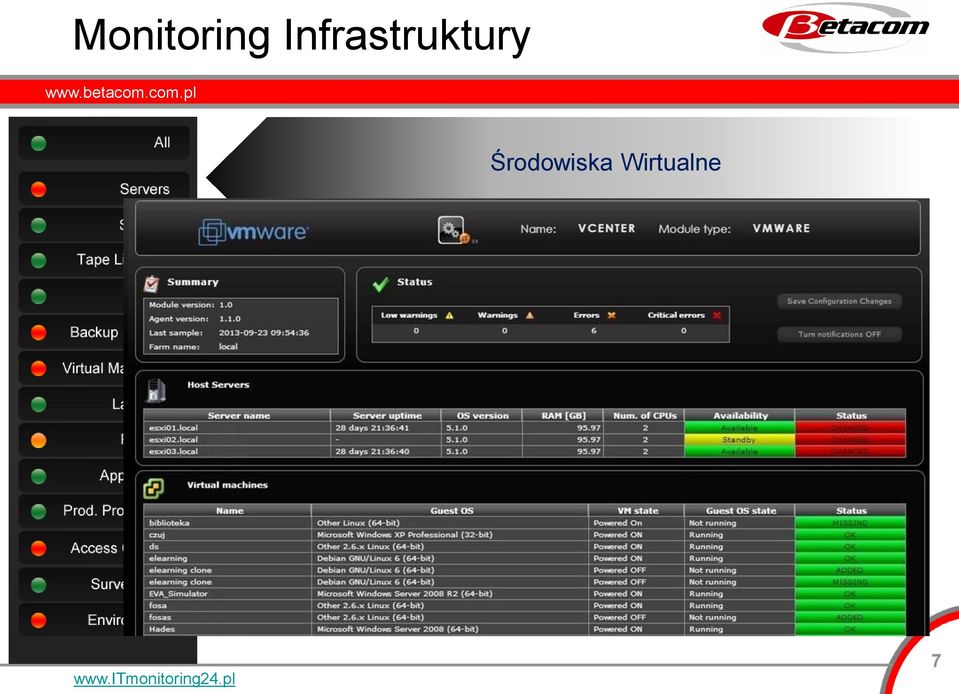Click the orange X icon next to Errors
The image size is (959, 694).
coord(611,316)
